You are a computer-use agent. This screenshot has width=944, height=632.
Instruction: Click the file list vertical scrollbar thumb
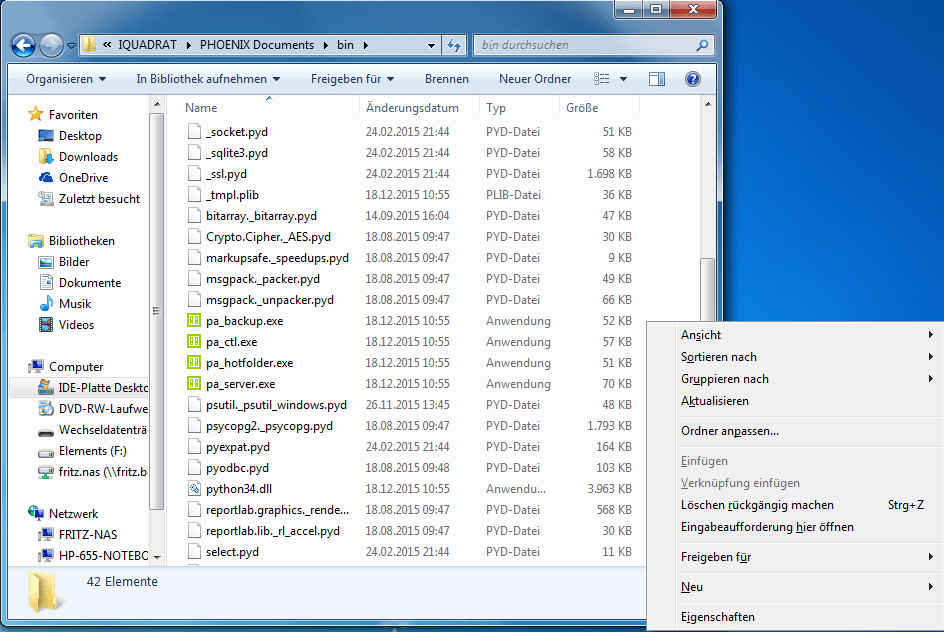click(x=707, y=290)
